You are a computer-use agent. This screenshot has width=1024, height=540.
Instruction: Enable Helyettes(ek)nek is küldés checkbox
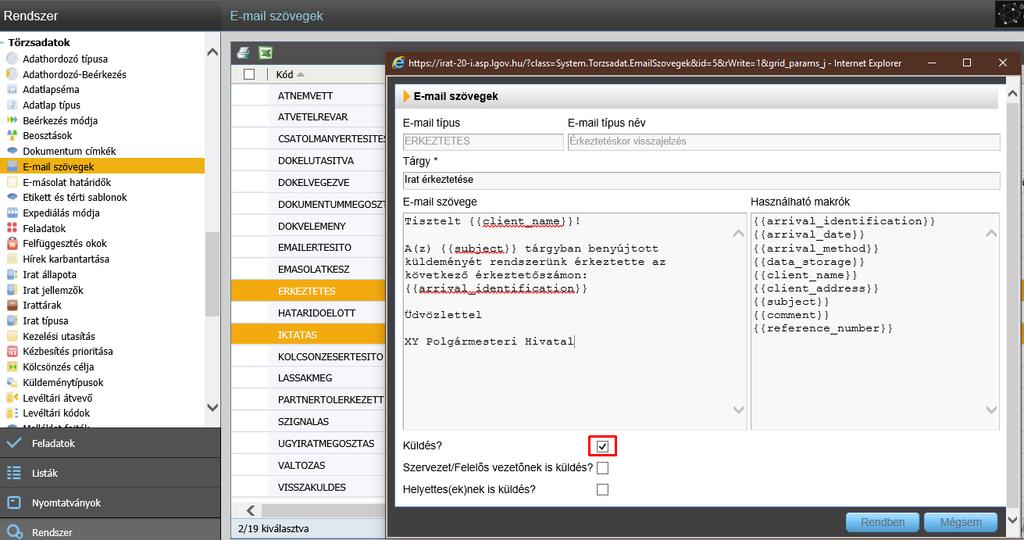click(x=602, y=490)
